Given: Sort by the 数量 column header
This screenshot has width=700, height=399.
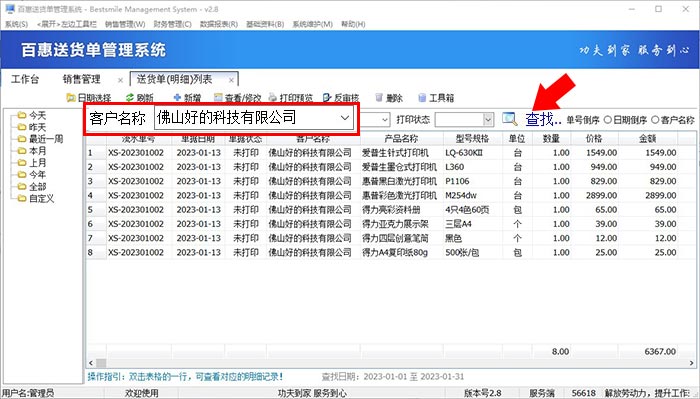Looking at the screenshot, I should 551,139.
